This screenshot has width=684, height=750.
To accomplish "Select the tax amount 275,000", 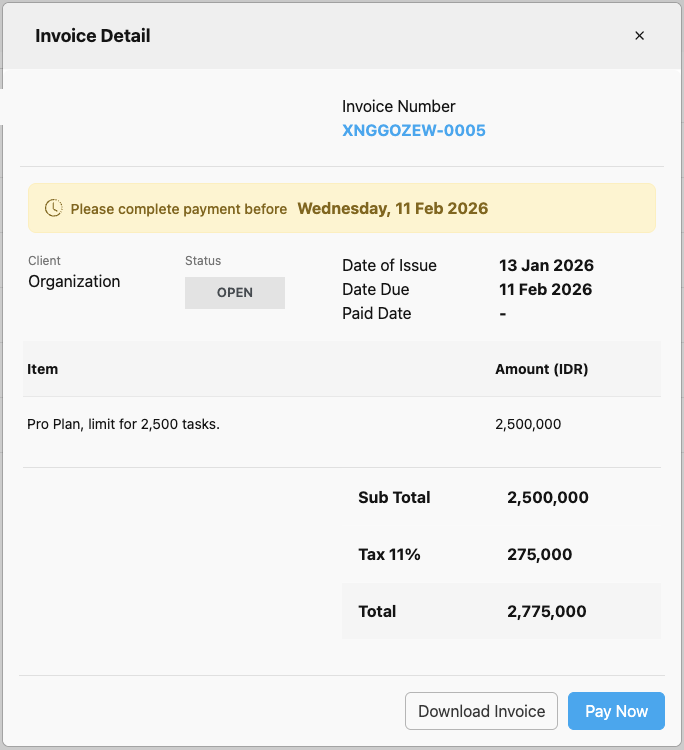I will [540, 554].
